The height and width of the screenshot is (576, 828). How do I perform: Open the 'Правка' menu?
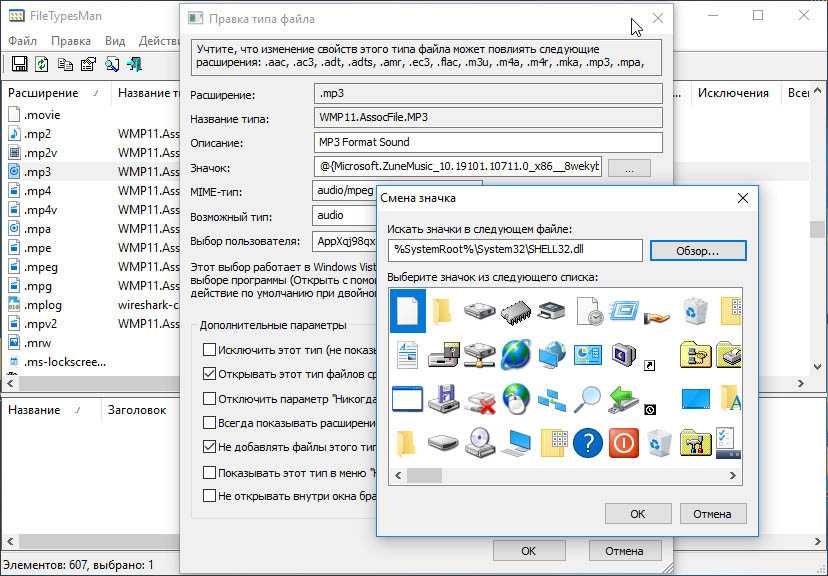tap(70, 41)
